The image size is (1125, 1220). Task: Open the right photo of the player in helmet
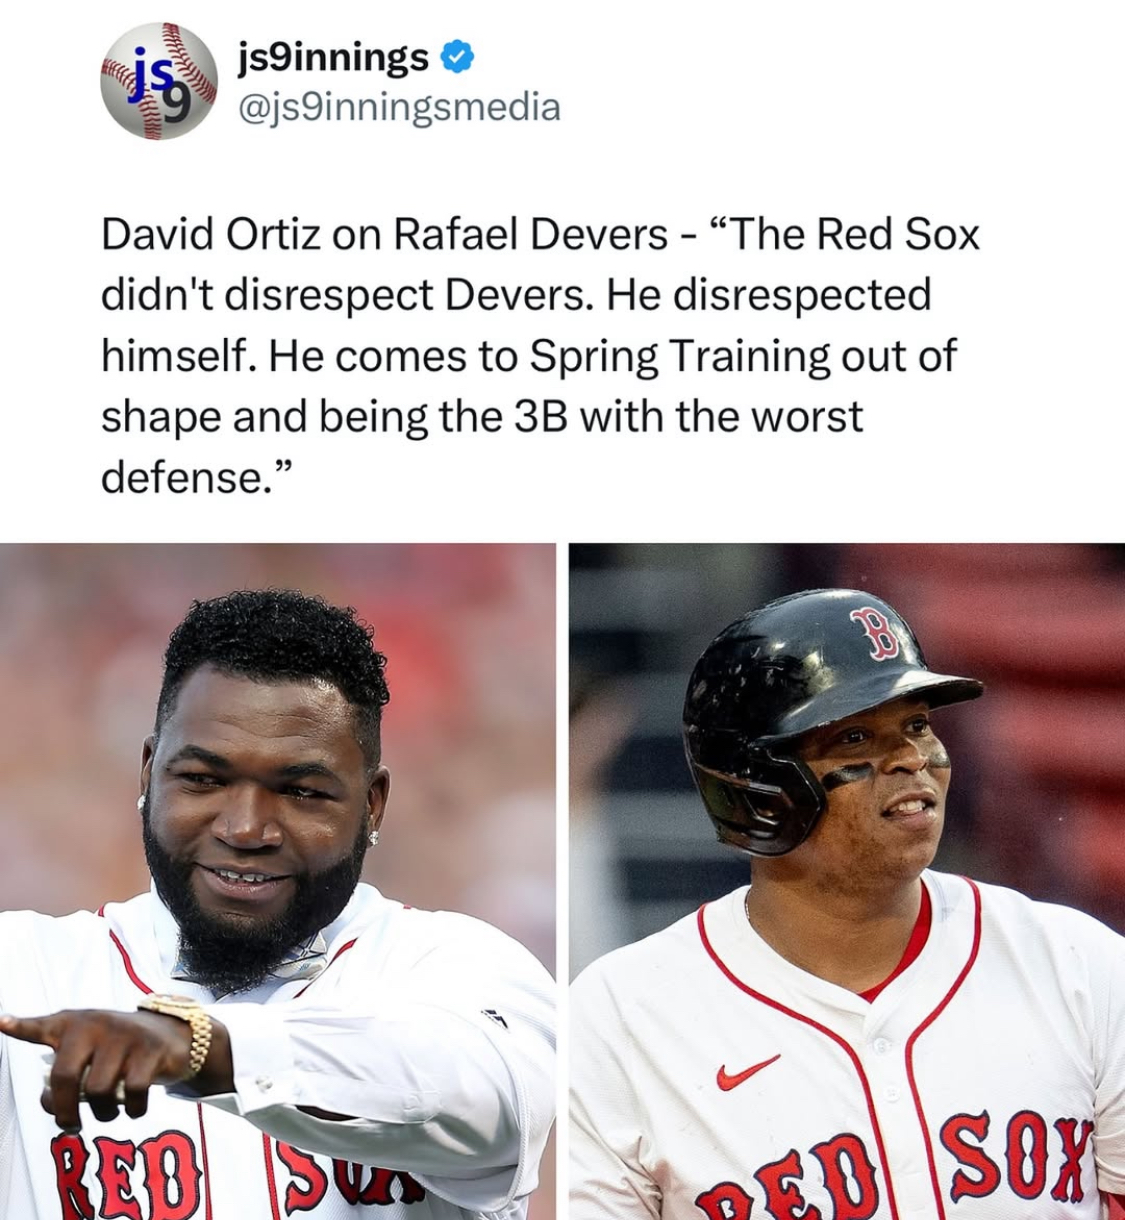(x=847, y=881)
